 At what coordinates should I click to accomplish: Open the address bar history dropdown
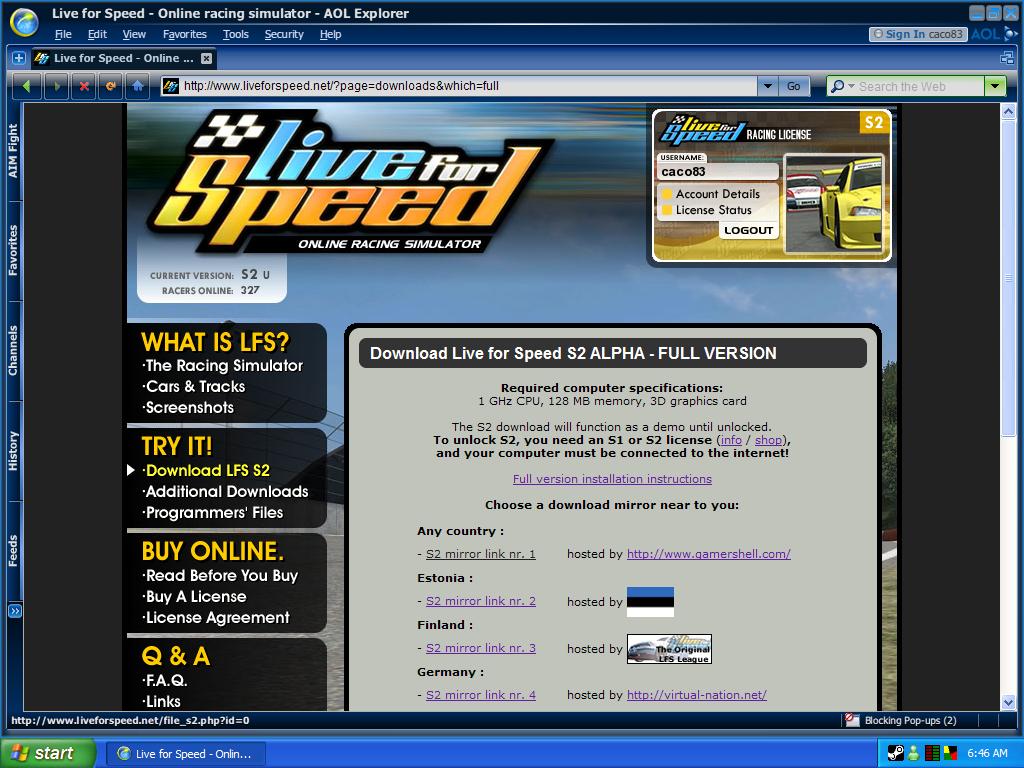767,86
